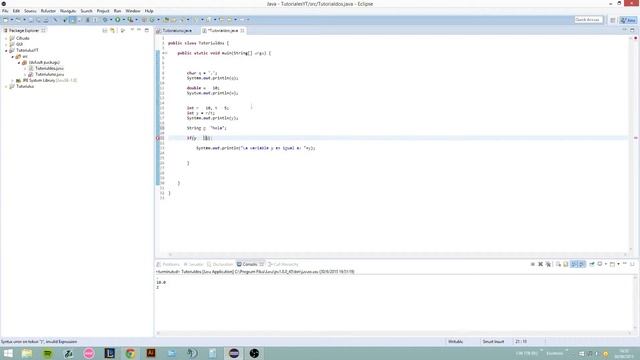Image resolution: width=640 pixels, height=360 pixels.
Task: Click the public class Tutorialdos declaration line
Action: point(198,43)
